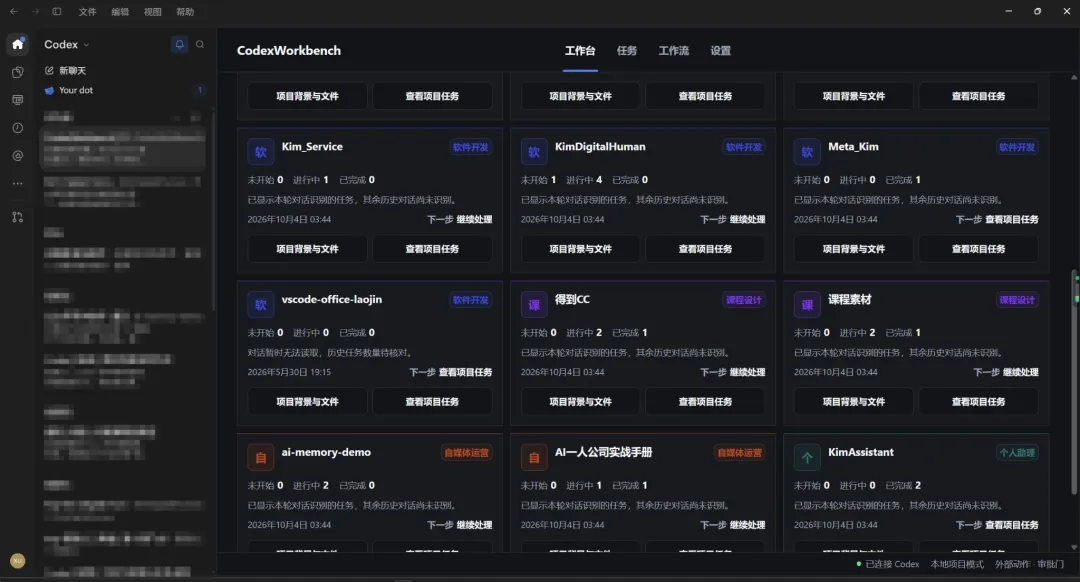Click the 软件开发 tag on Kim_Service
The image size is (1080, 582).
(470, 147)
